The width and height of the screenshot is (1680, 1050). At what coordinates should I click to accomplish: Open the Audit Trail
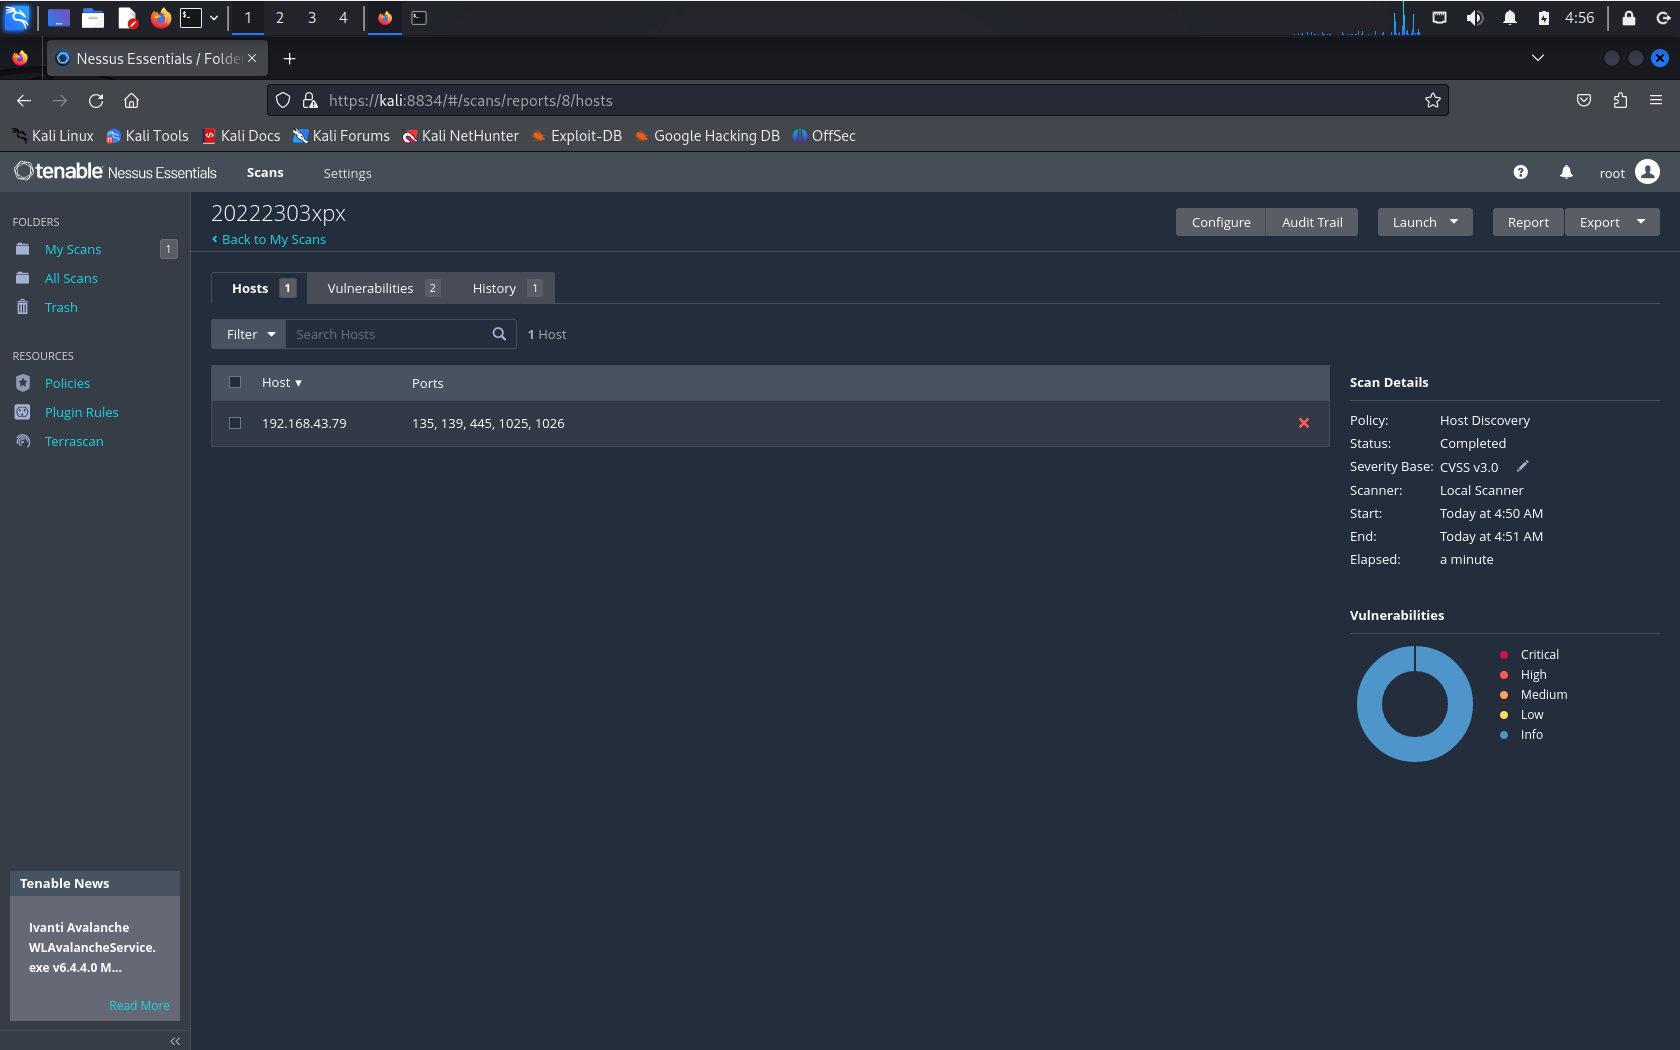point(1312,222)
